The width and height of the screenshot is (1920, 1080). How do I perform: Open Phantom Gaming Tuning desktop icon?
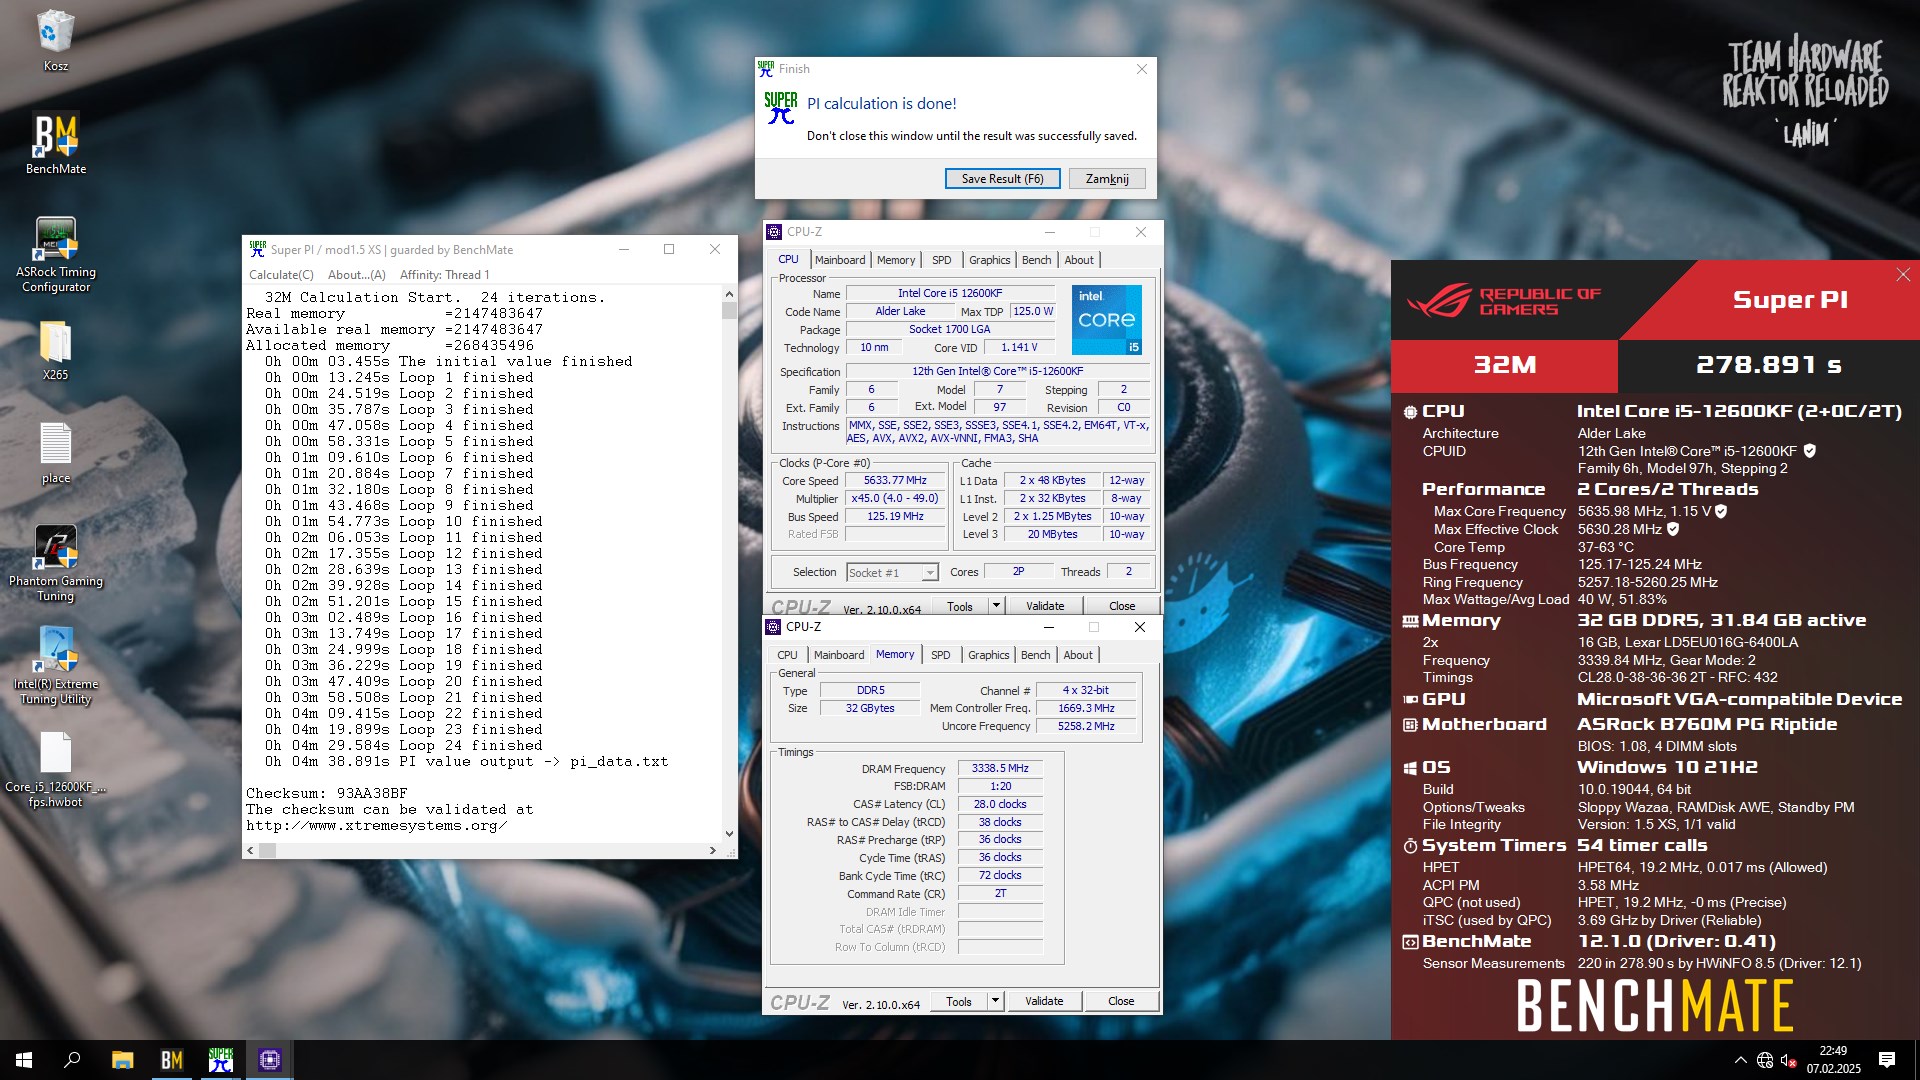(x=56, y=563)
